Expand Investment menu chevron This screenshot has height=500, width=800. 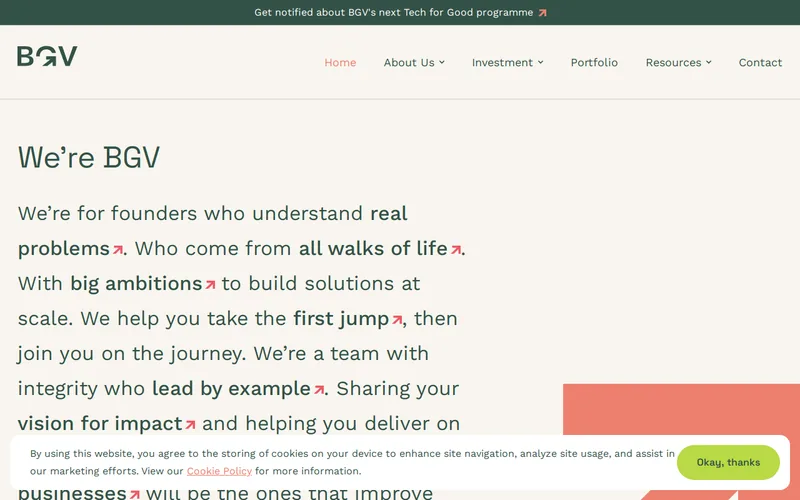(540, 62)
